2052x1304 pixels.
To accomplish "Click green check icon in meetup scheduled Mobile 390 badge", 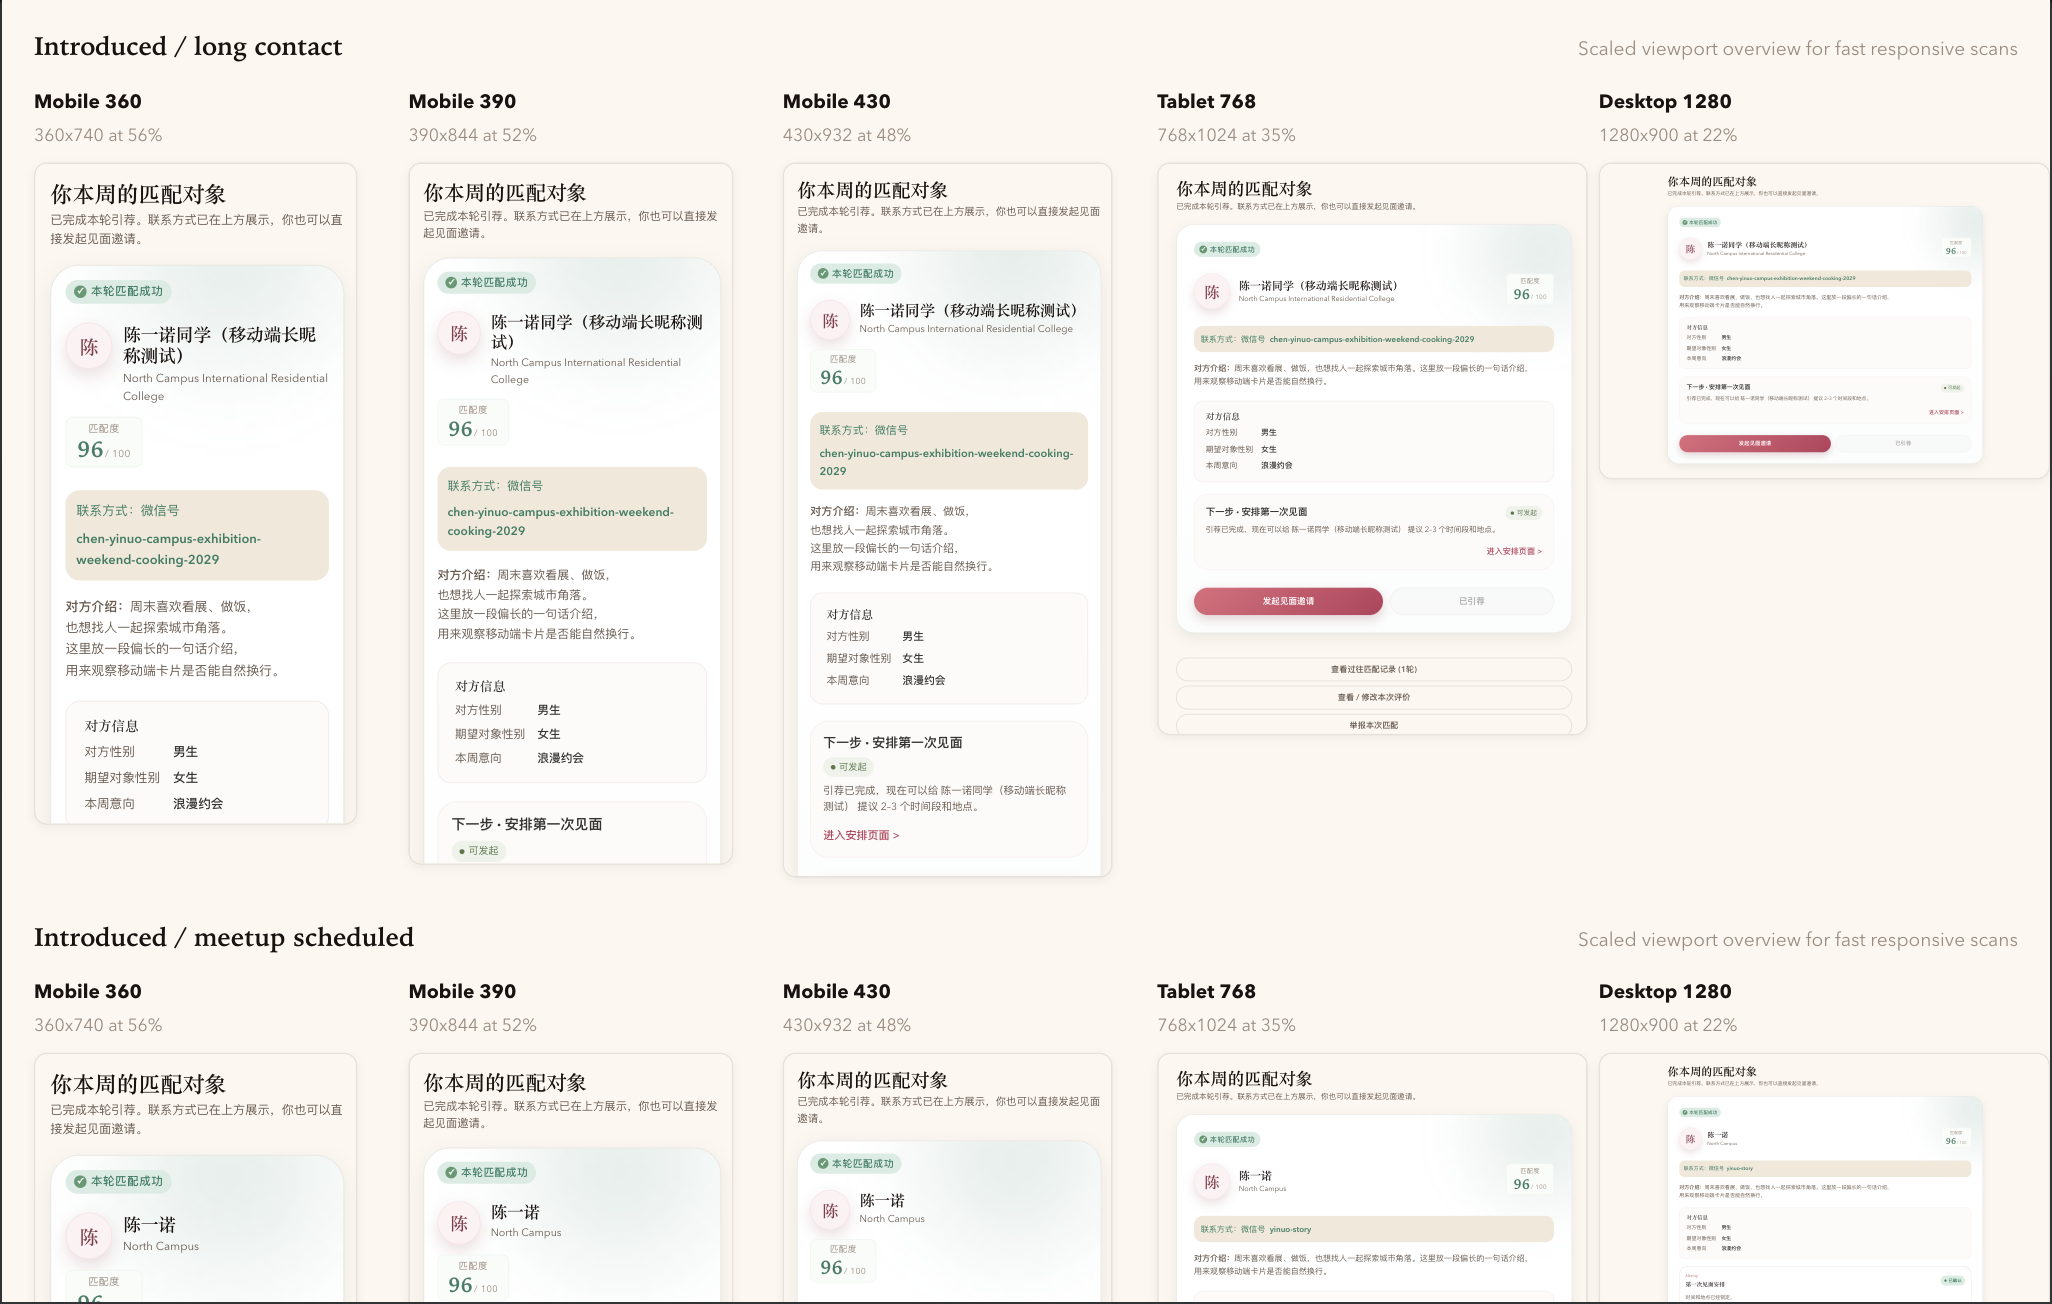I will click(x=451, y=1172).
